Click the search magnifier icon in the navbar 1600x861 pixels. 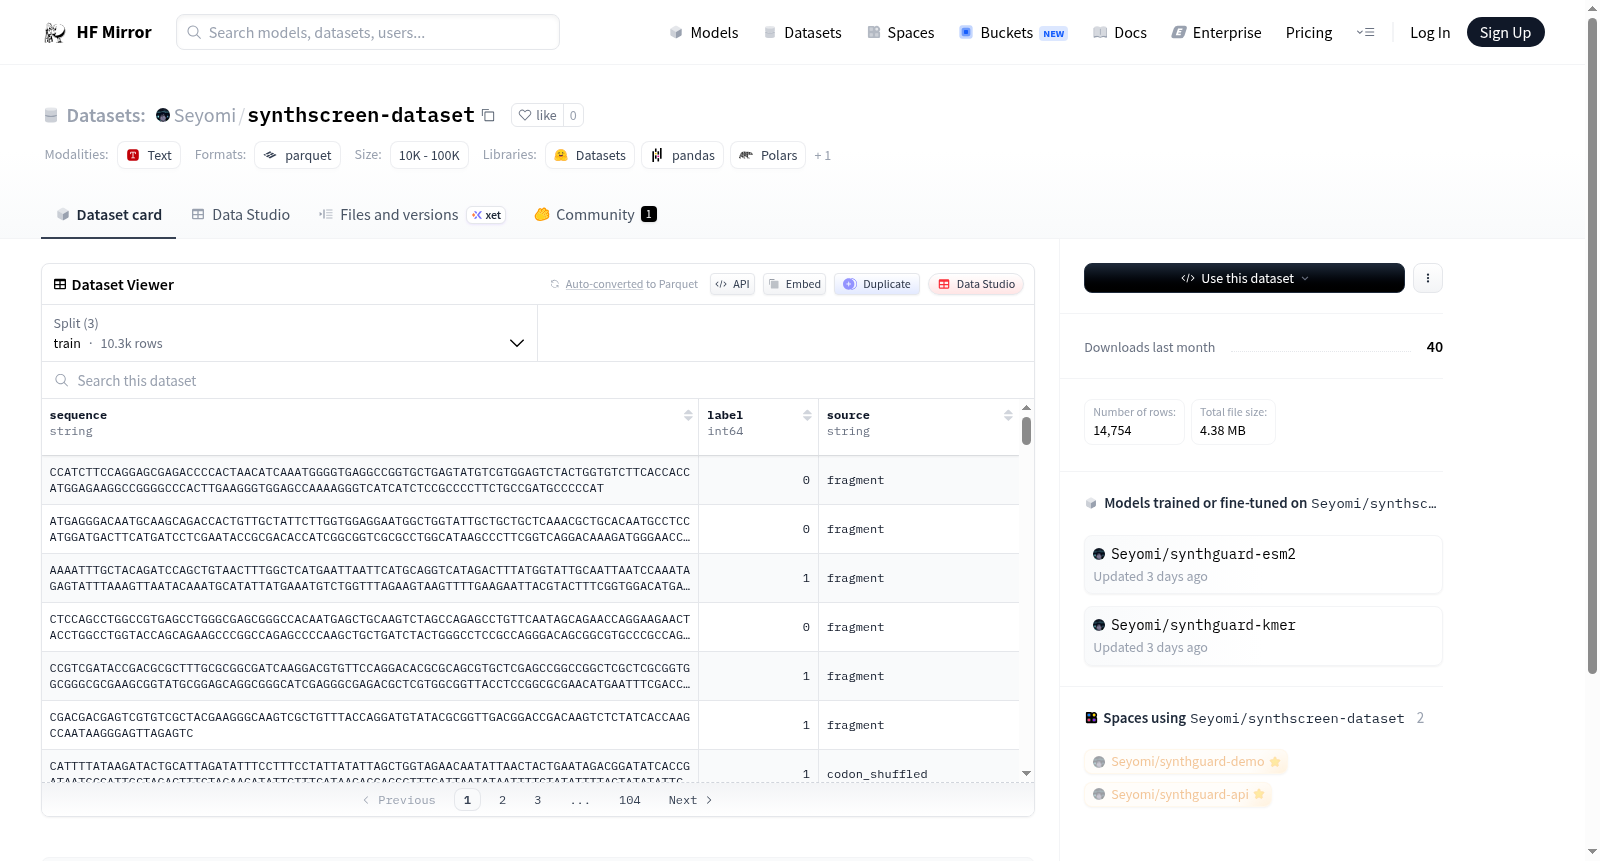[x=194, y=32]
